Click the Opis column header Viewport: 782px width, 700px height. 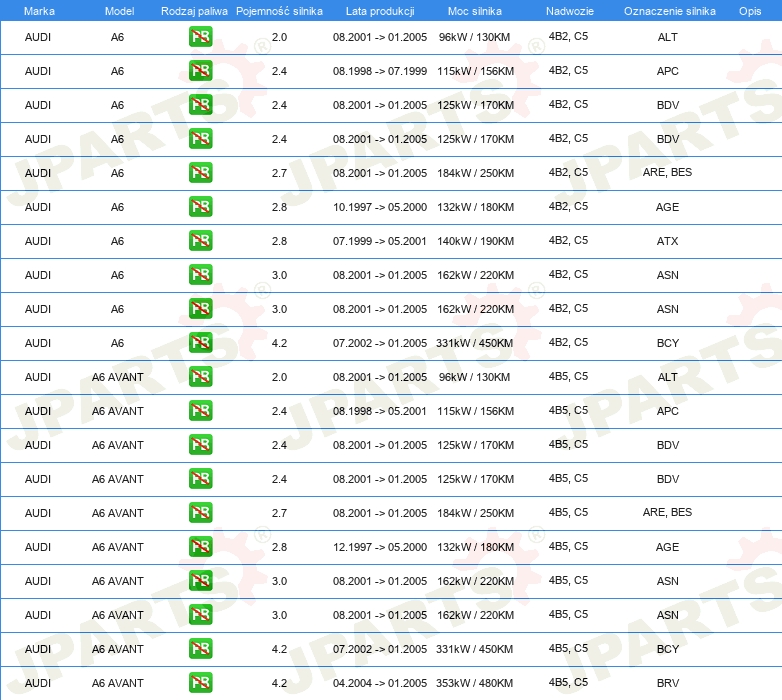point(749,10)
